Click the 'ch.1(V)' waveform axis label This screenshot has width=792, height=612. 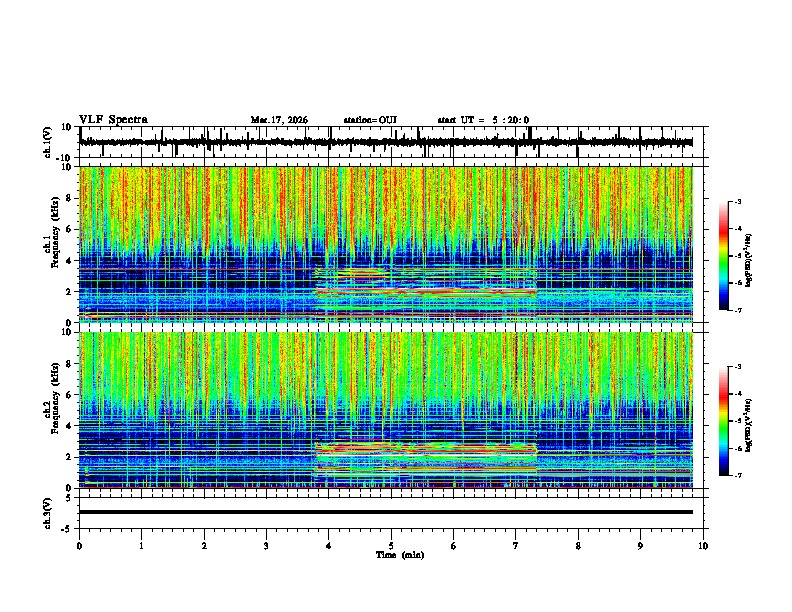tap(48, 142)
